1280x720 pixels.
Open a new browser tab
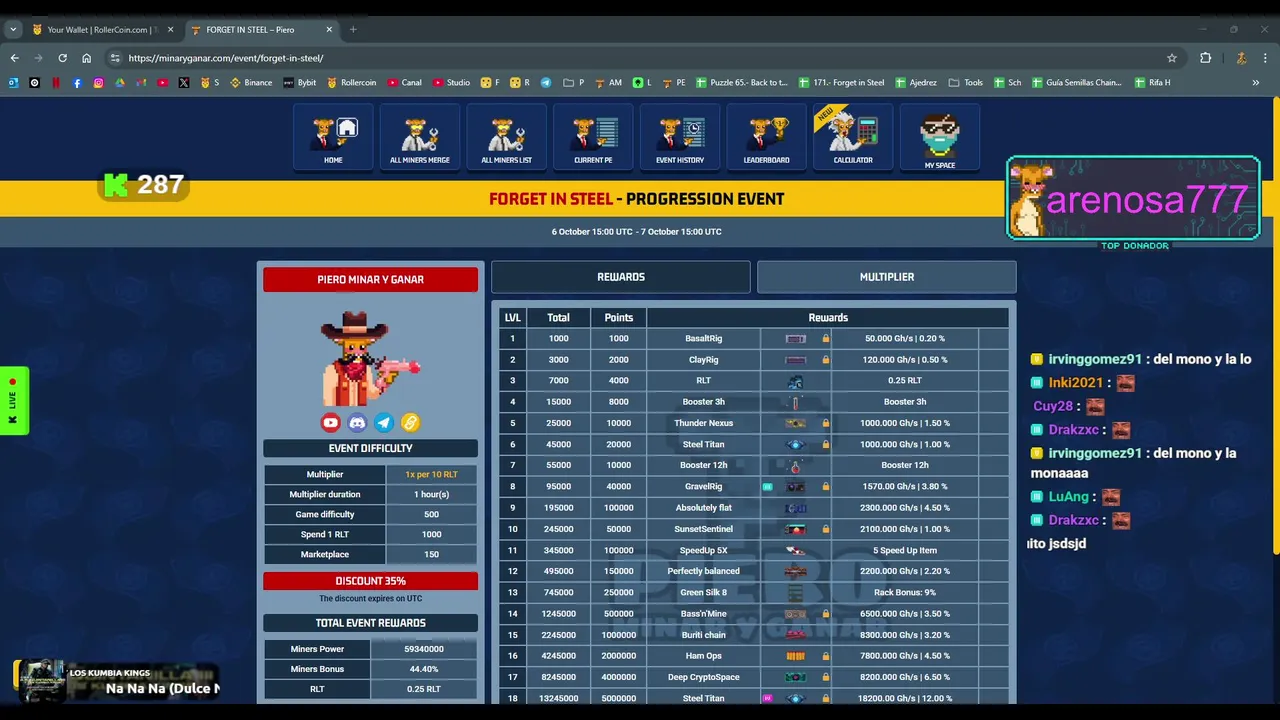(x=353, y=30)
